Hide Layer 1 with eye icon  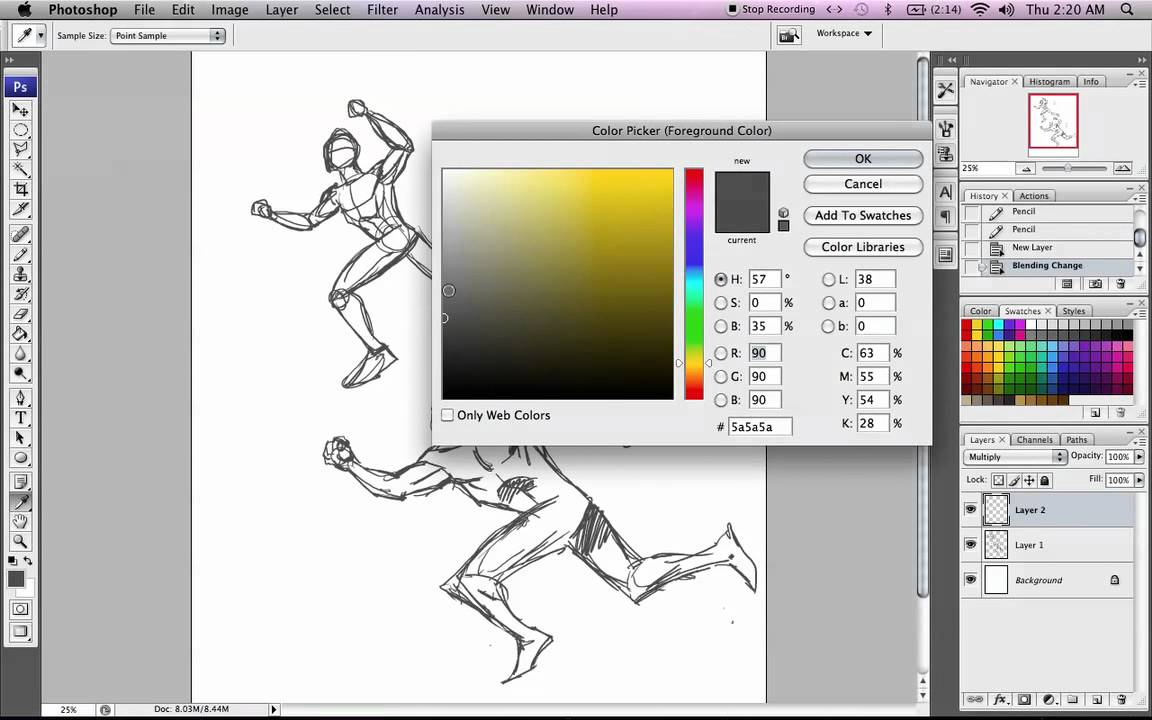coord(971,544)
